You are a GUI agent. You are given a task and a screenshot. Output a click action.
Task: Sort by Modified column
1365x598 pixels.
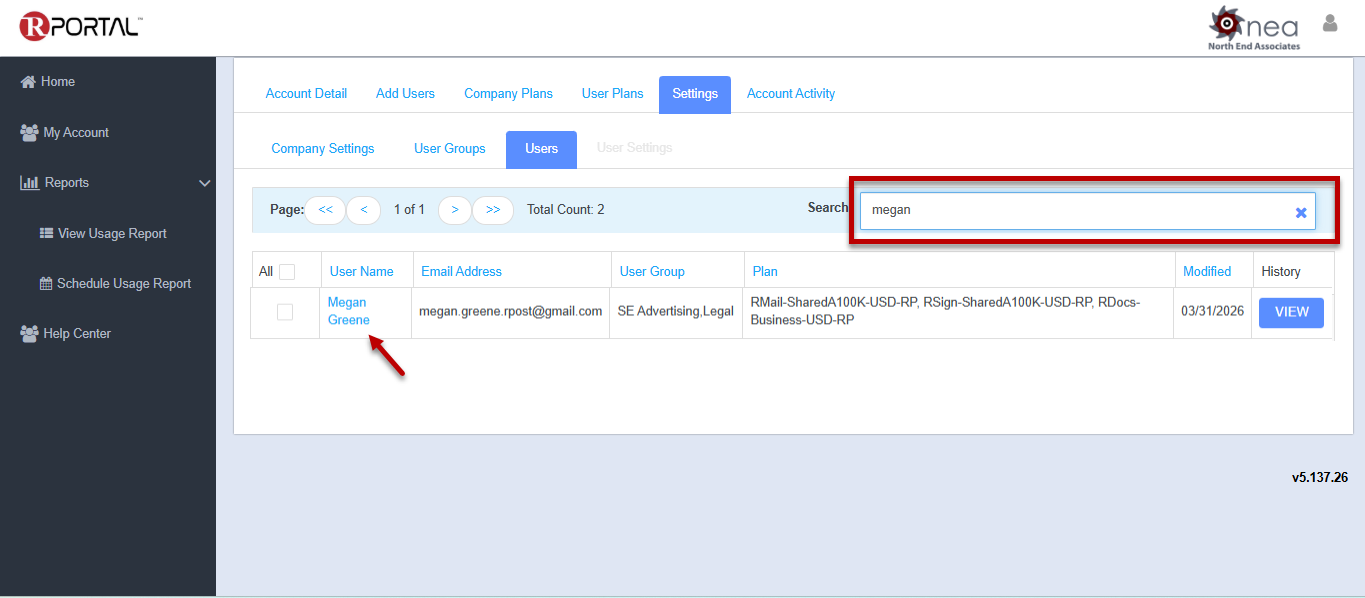click(x=1207, y=272)
